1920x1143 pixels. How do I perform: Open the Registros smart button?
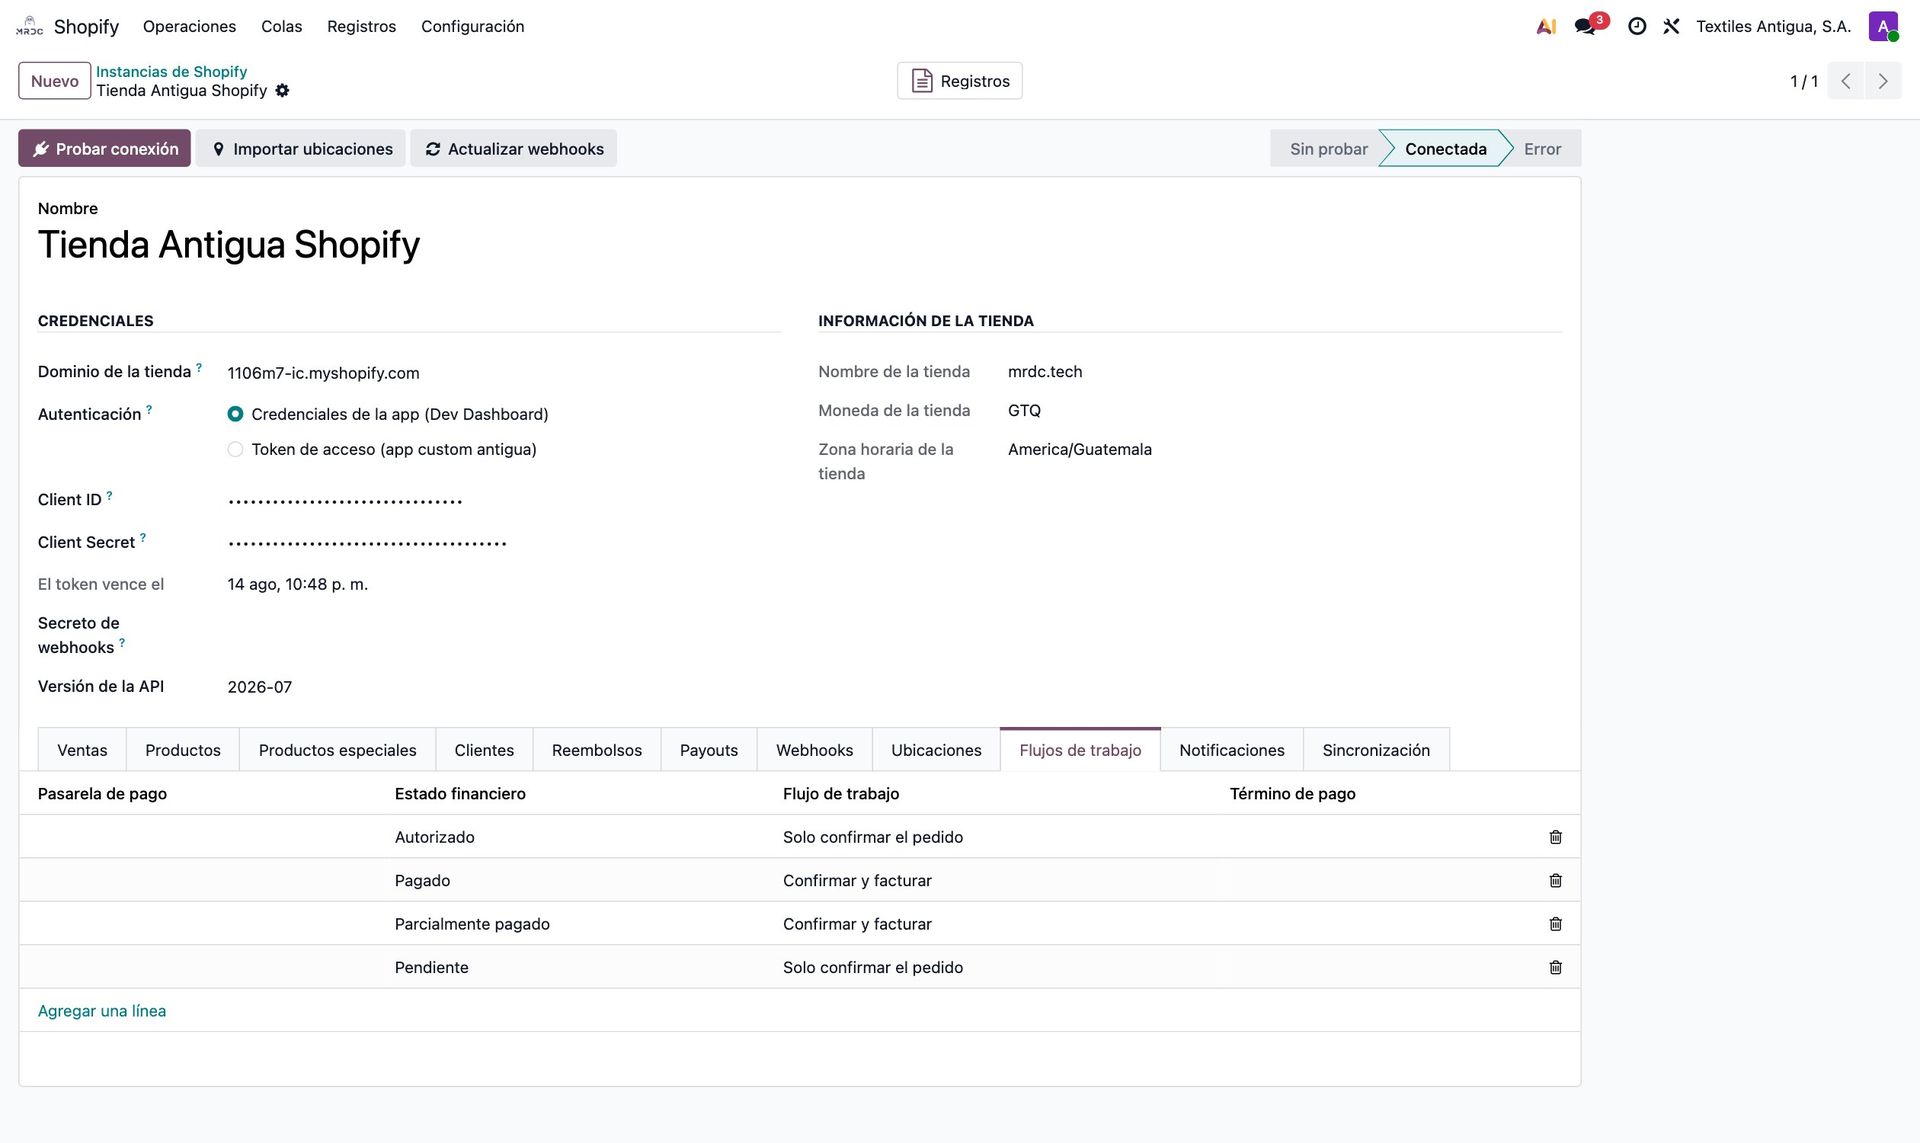[x=959, y=81]
